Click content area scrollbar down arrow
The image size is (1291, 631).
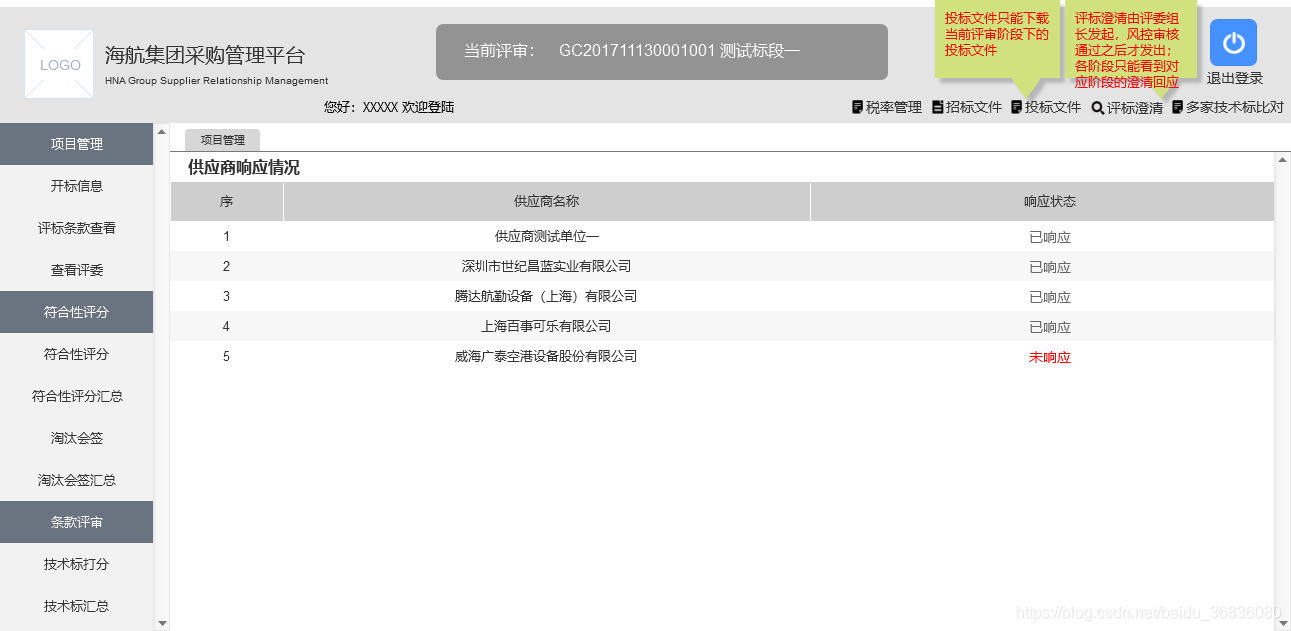point(1282,622)
